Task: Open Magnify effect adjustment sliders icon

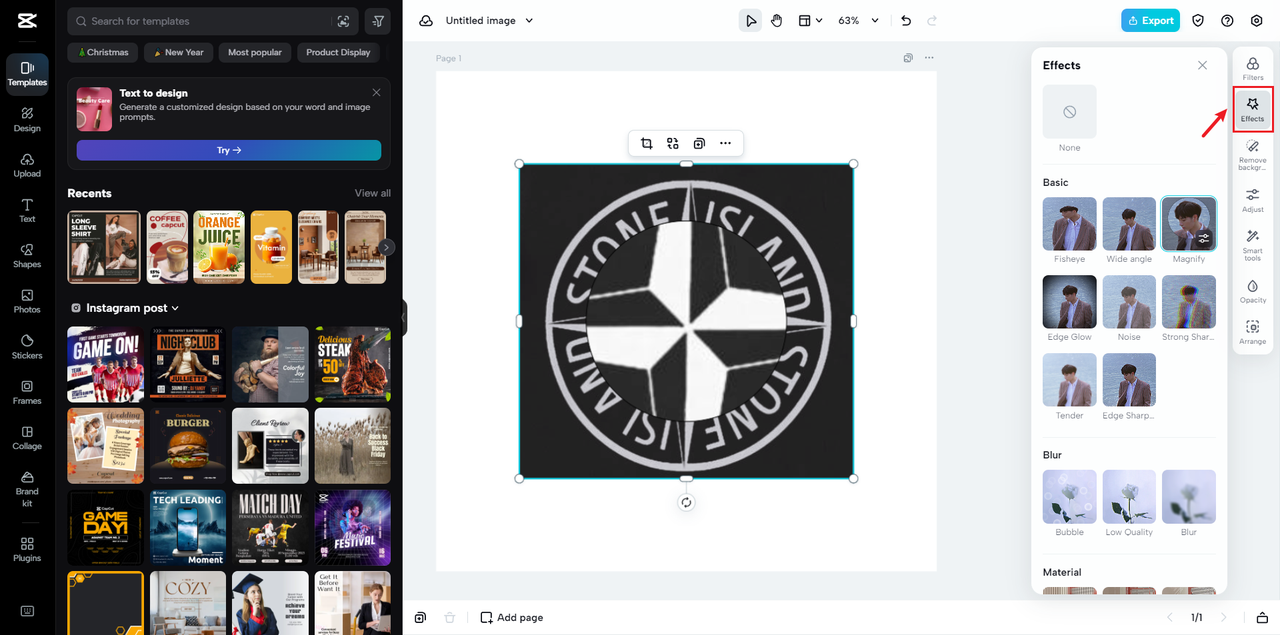Action: [1203, 239]
